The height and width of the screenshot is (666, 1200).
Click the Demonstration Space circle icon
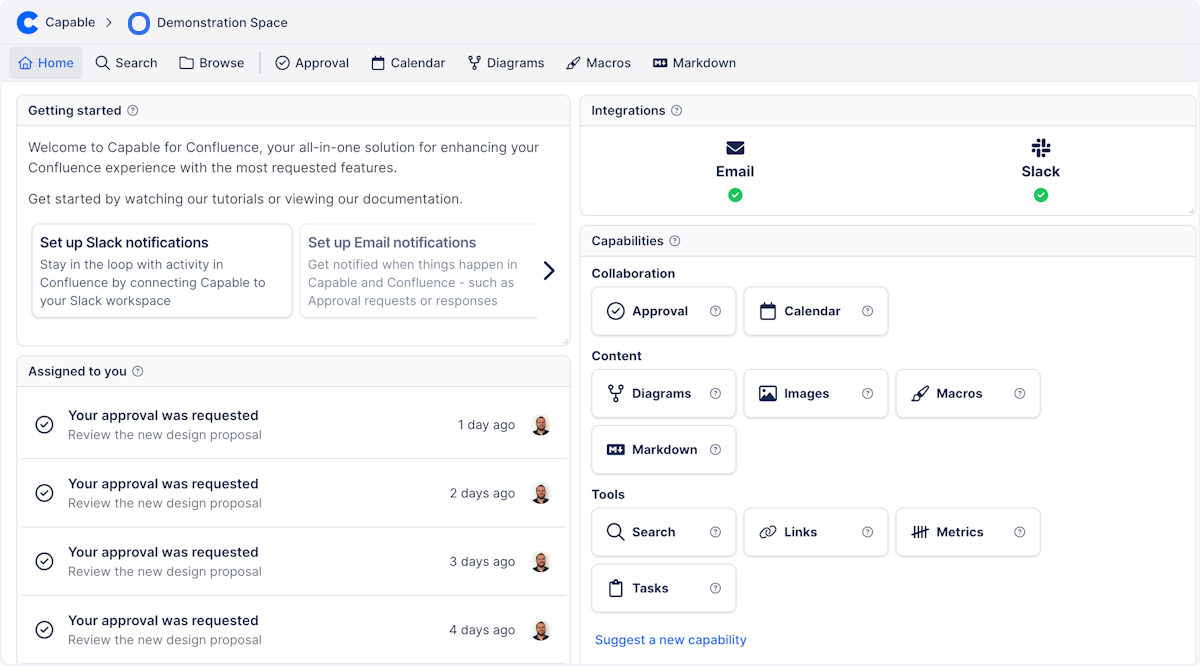[x=139, y=23]
